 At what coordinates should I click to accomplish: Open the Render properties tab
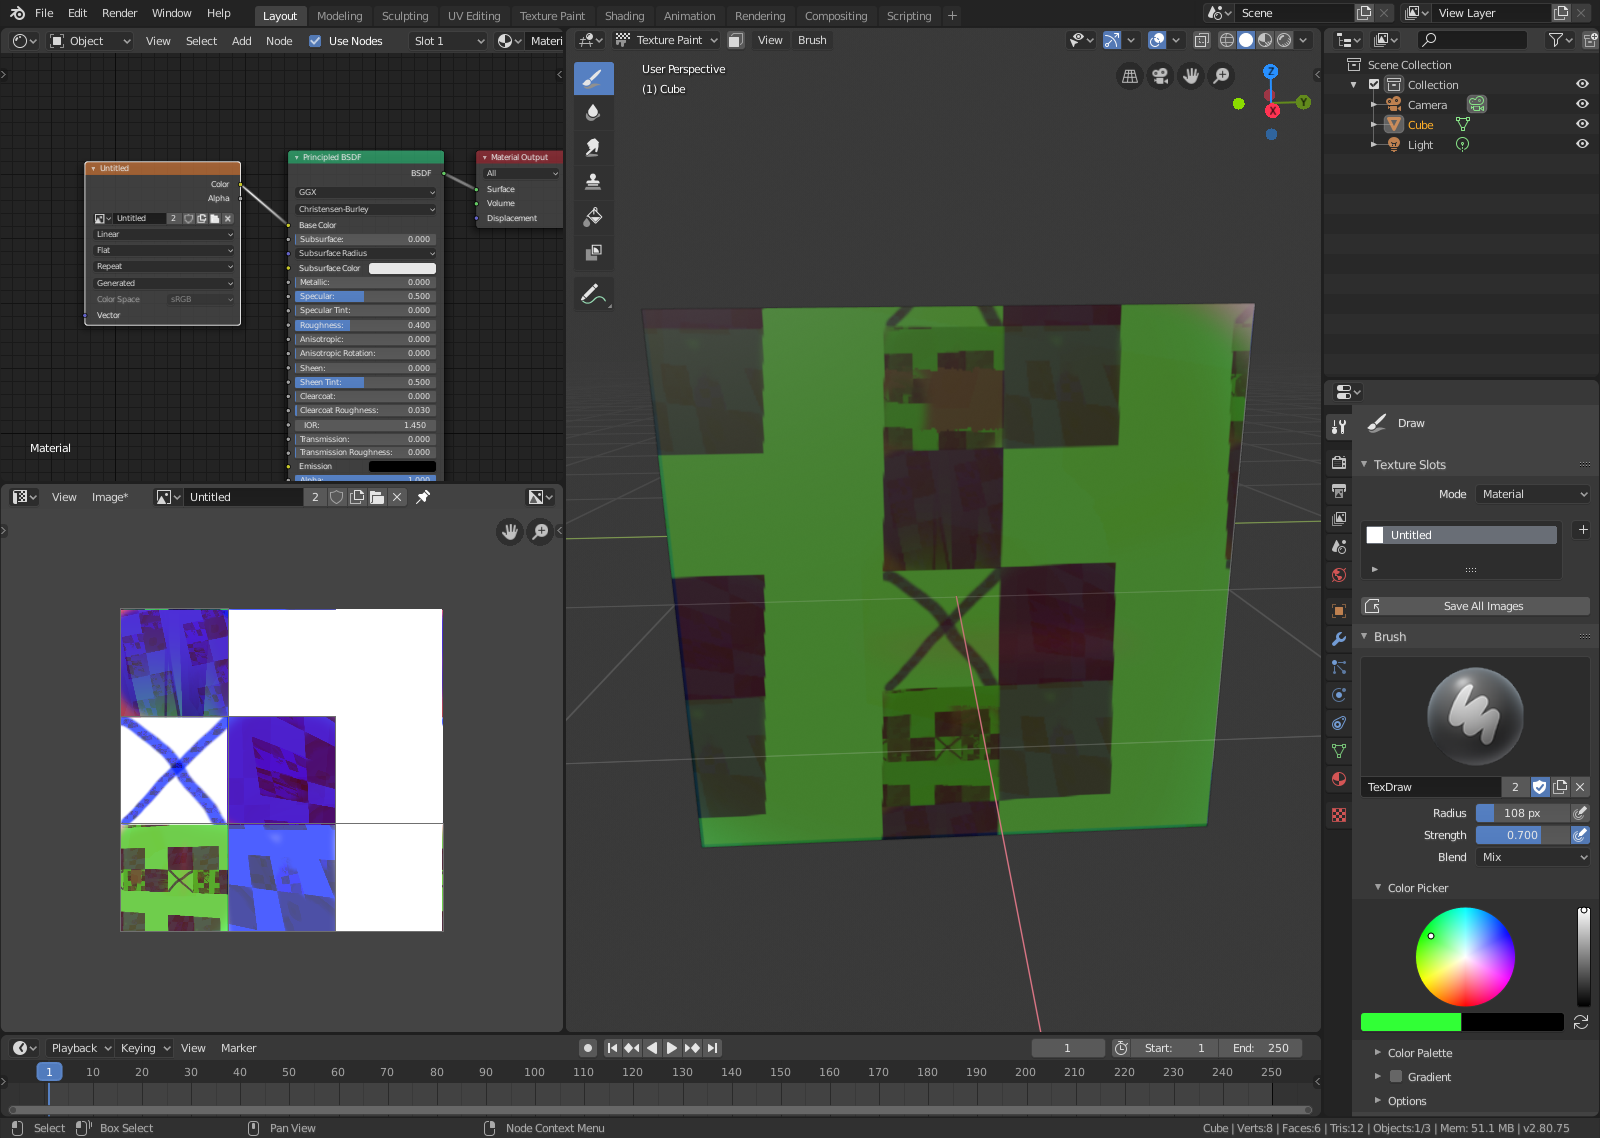[1339, 462]
